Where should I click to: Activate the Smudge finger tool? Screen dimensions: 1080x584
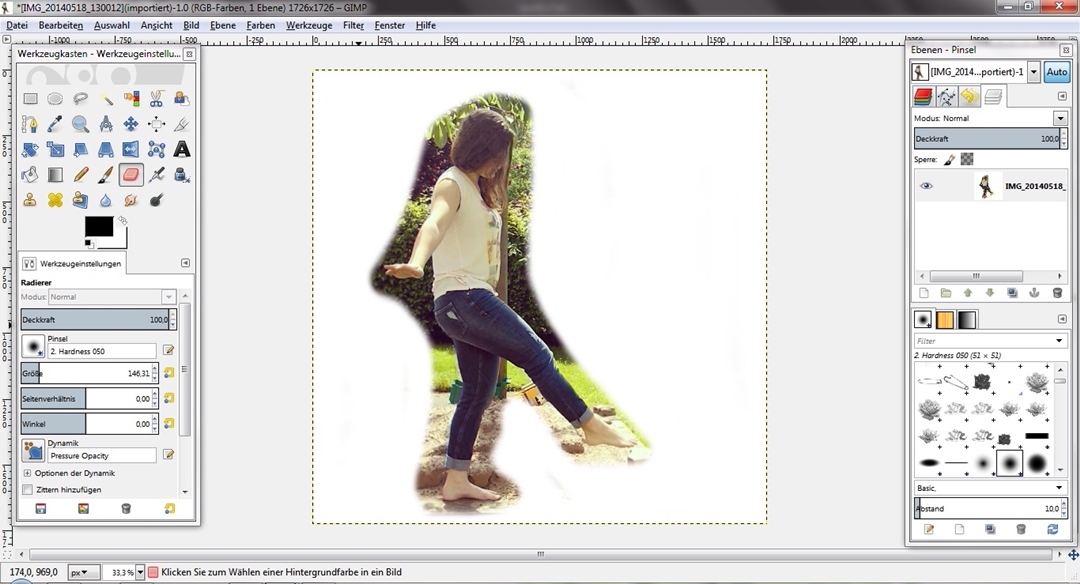(131, 200)
